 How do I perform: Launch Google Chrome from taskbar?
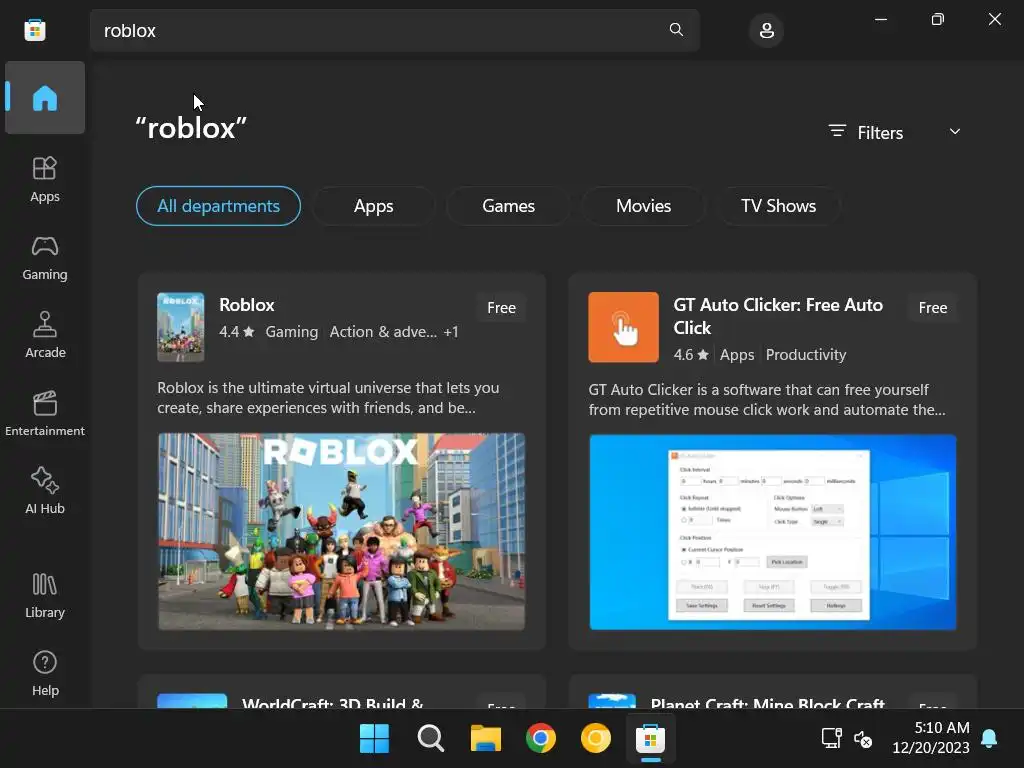pyautogui.click(x=541, y=739)
